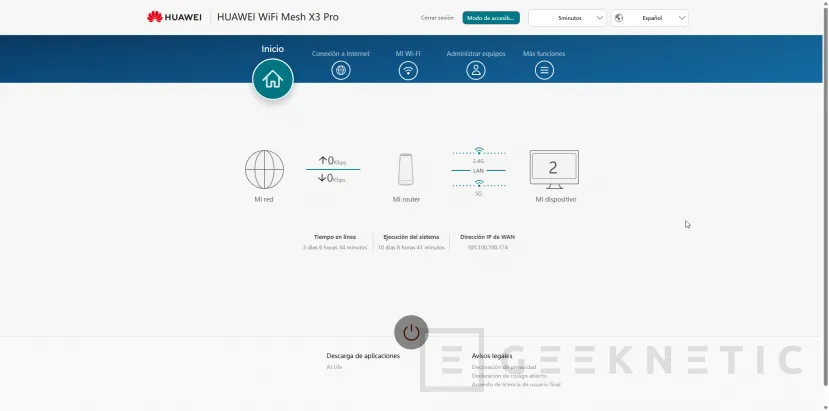Click the 5G Wi-Fi signal icon
The height and width of the screenshot is (411, 829).
tap(479, 183)
